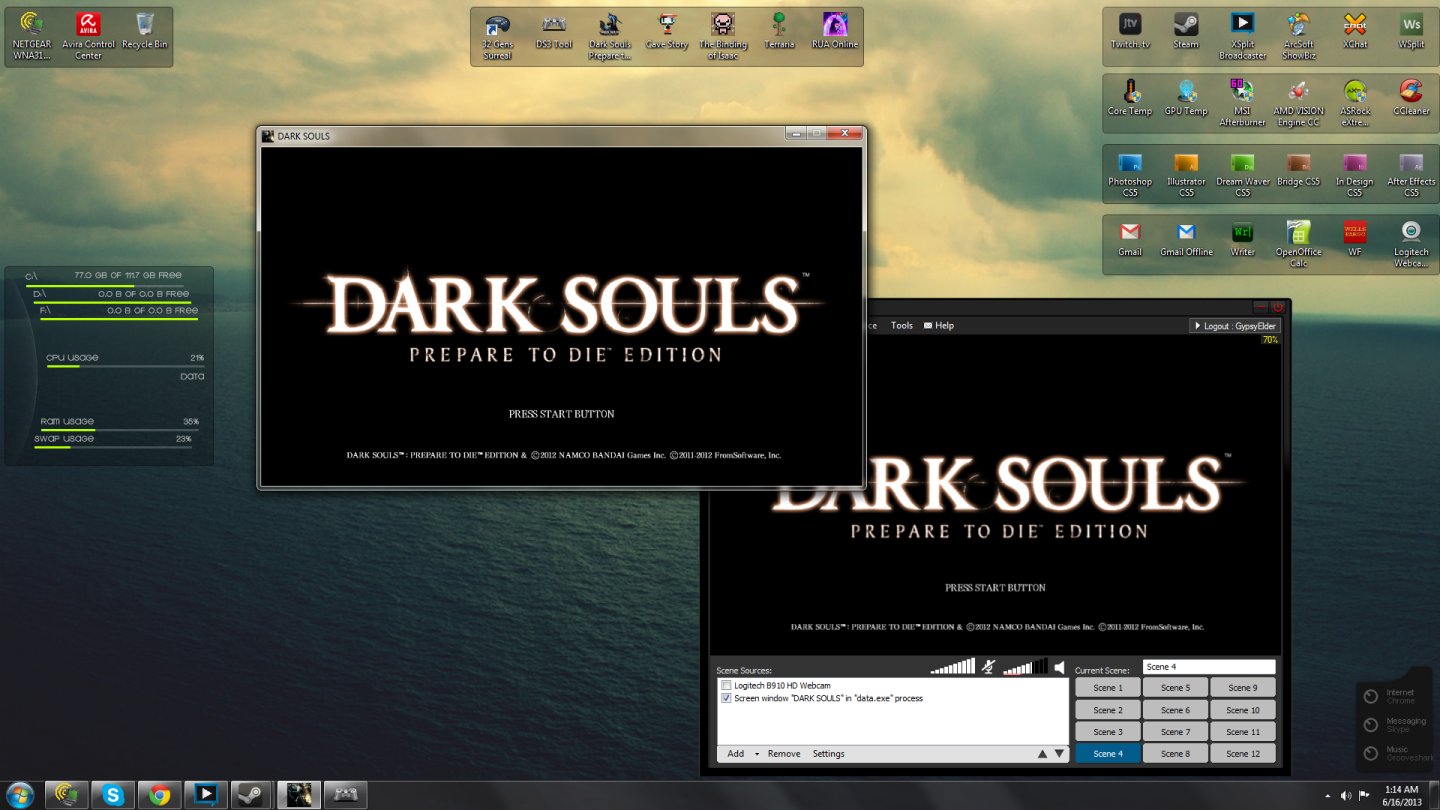Click the Current Scene name field

click(1209, 667)
